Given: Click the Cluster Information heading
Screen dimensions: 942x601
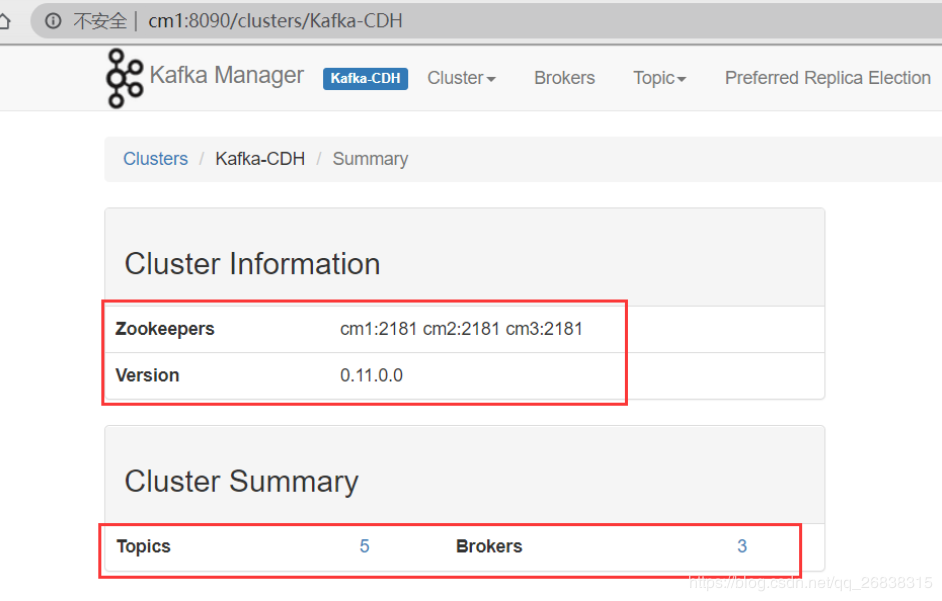Looking at the screenshot, I should pyautogui.click(x=252, y=264).
